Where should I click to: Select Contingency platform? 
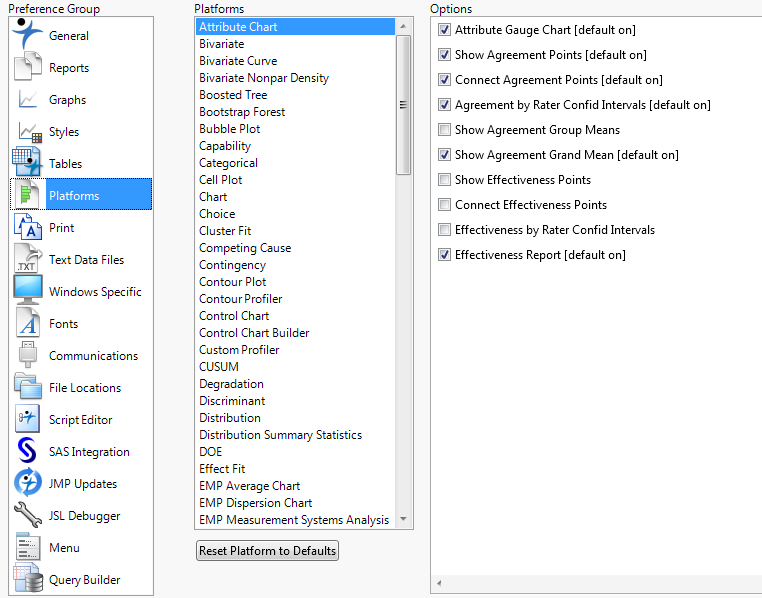click(295, 265)
